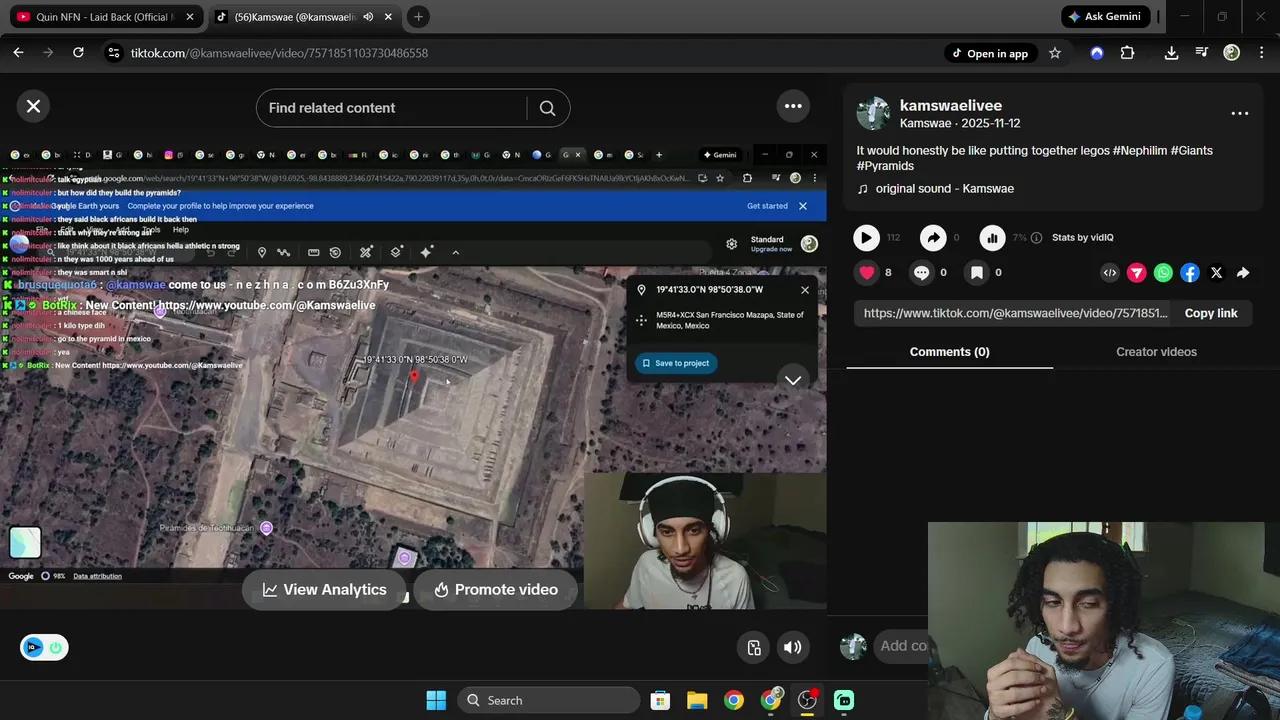Bookmark this page with the star icon
This screenshot has height=720, width=1280.
tap(1054, 53)
